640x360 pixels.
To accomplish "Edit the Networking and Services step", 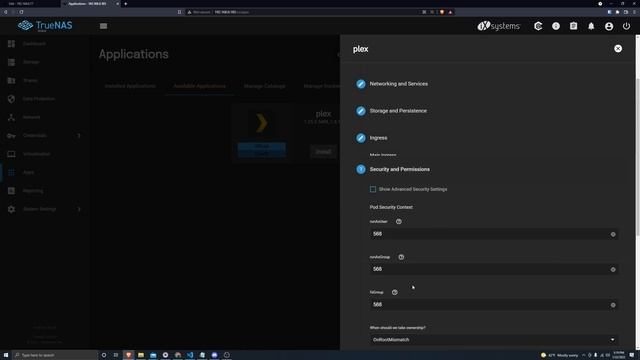I will click(x=361, y=84).
